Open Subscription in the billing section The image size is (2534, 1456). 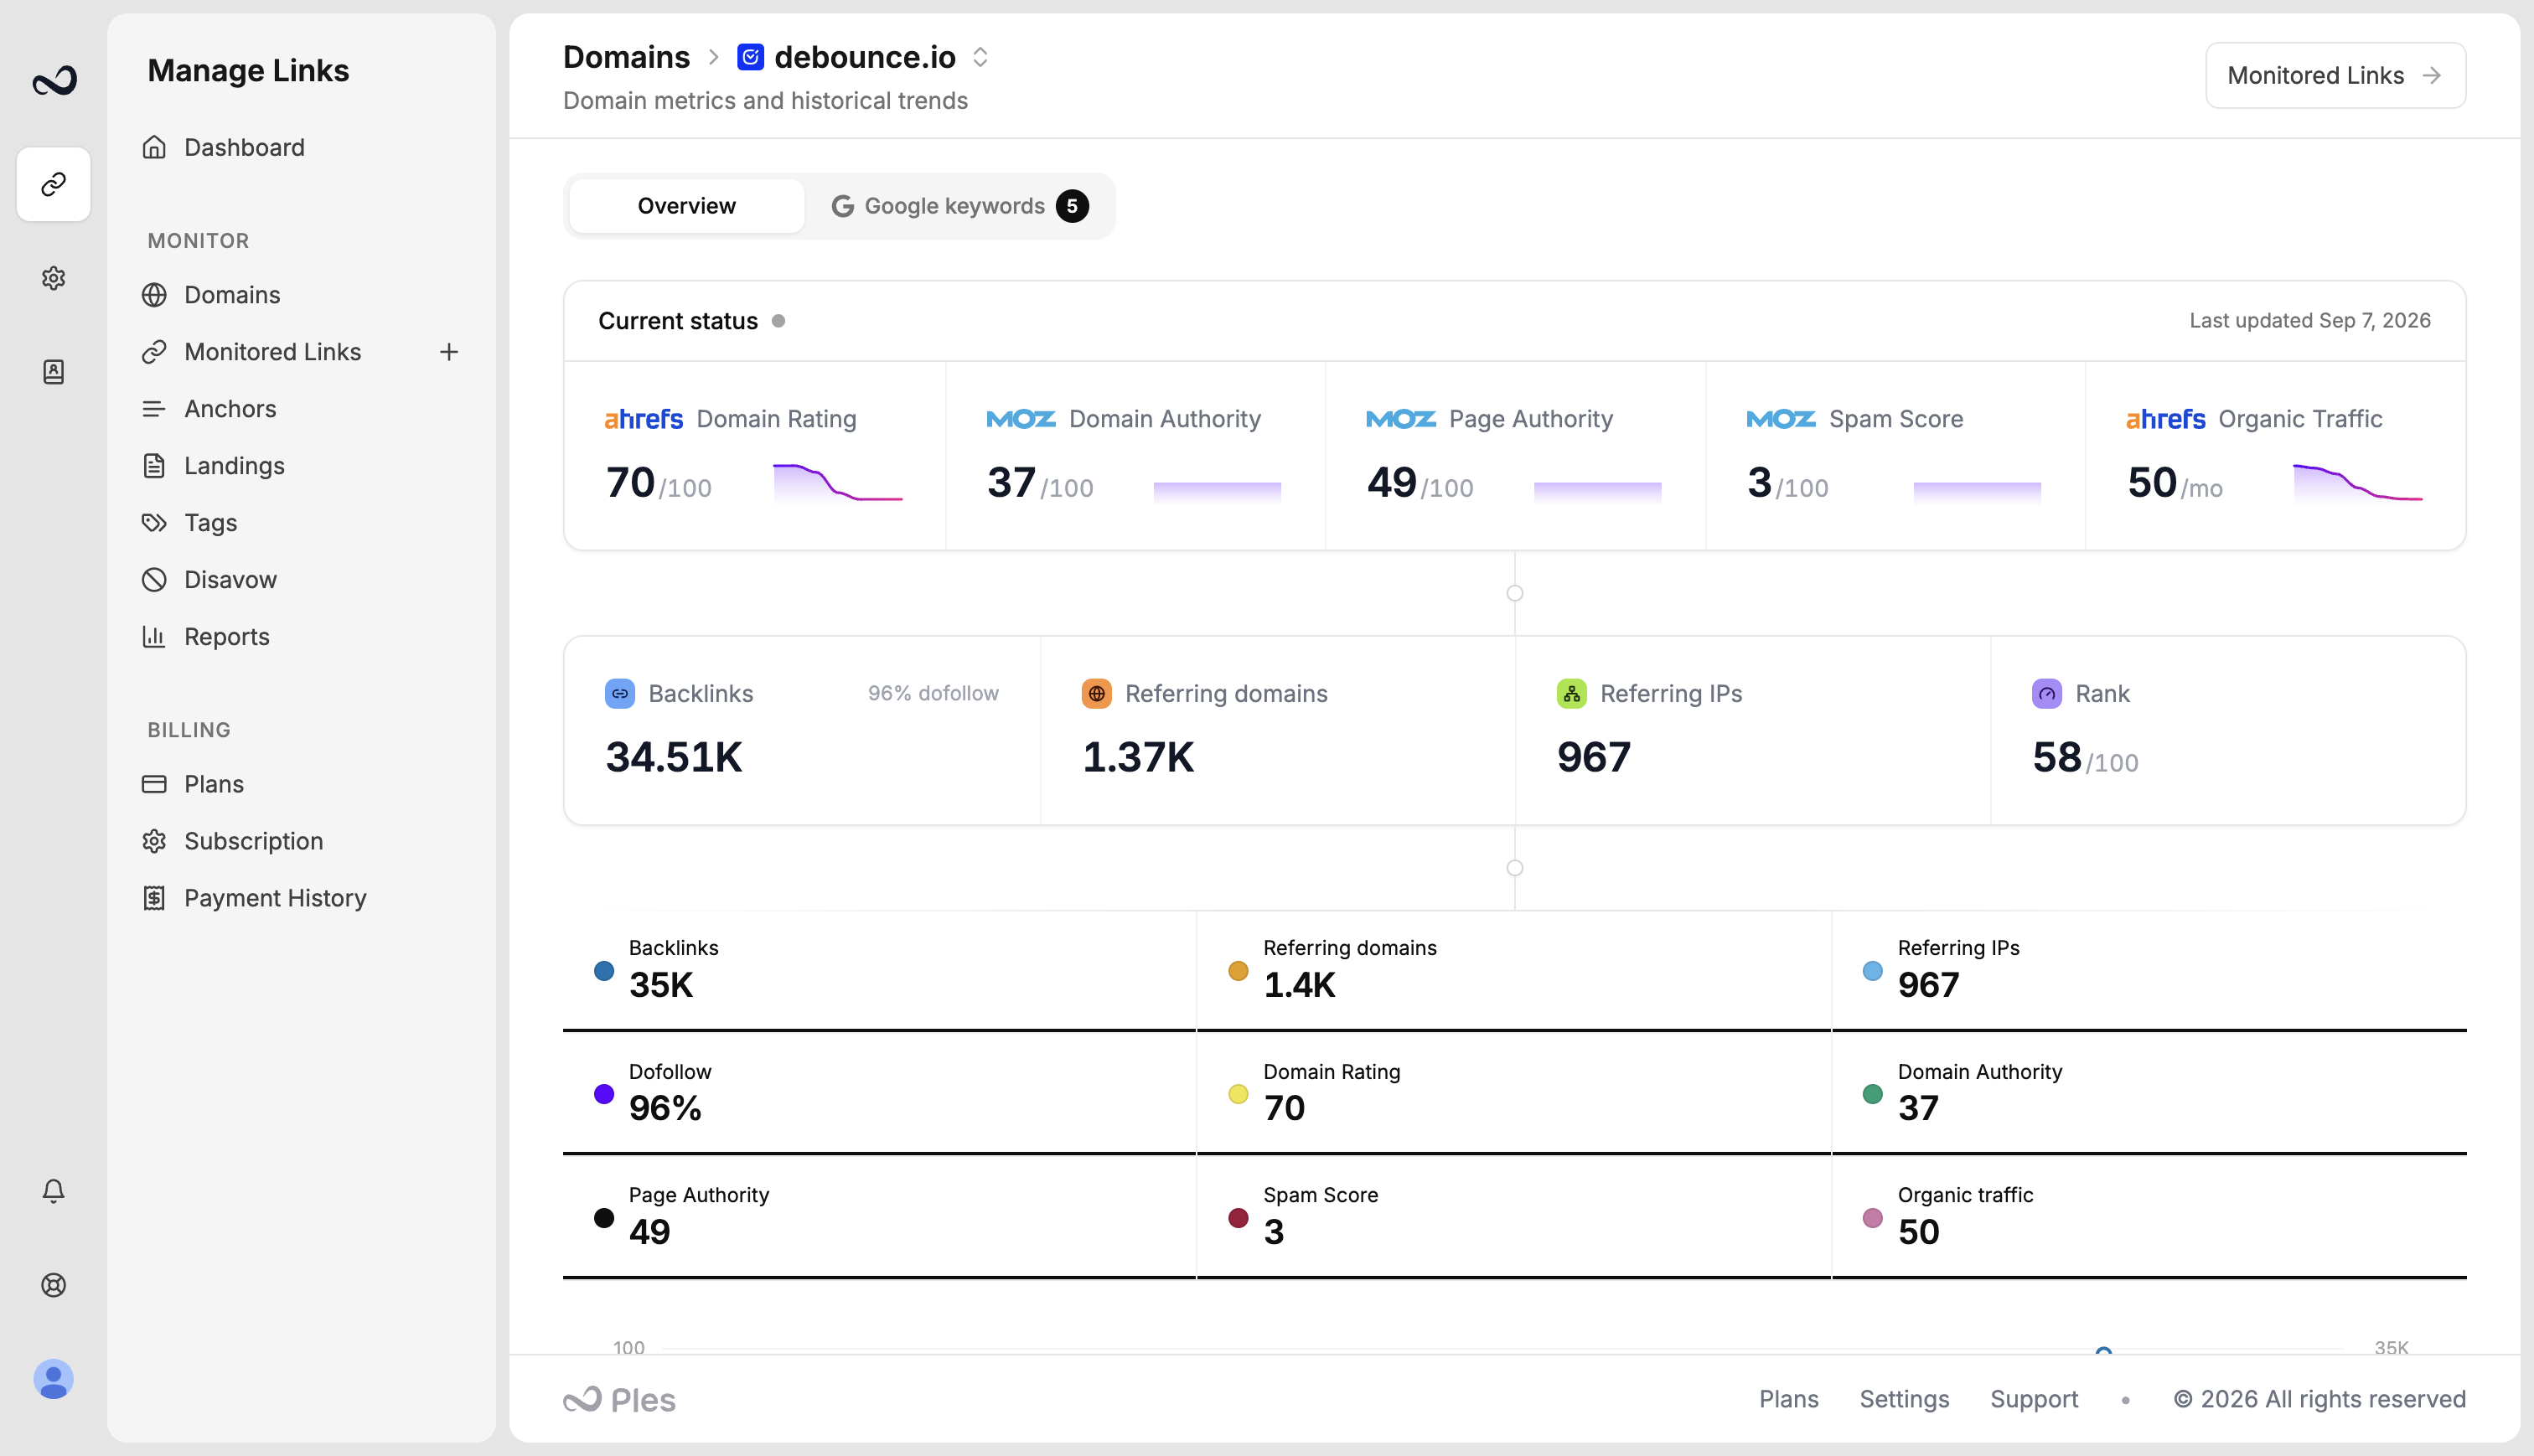tap(253, 841)
